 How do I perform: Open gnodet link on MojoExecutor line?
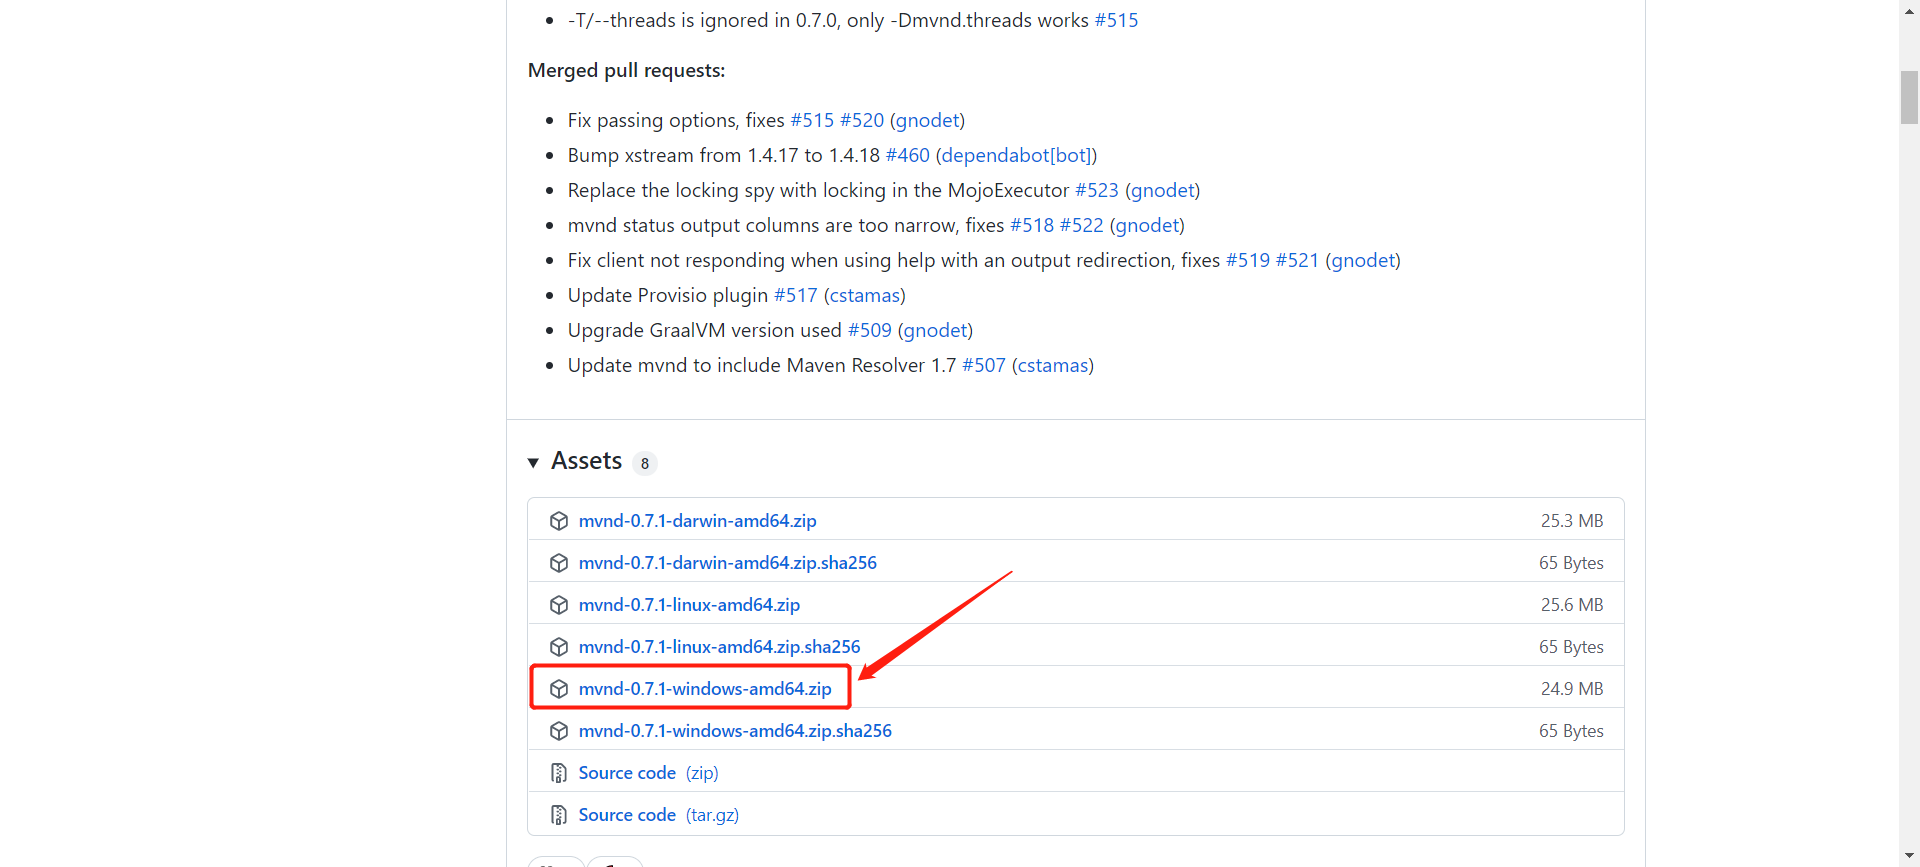1163,190
